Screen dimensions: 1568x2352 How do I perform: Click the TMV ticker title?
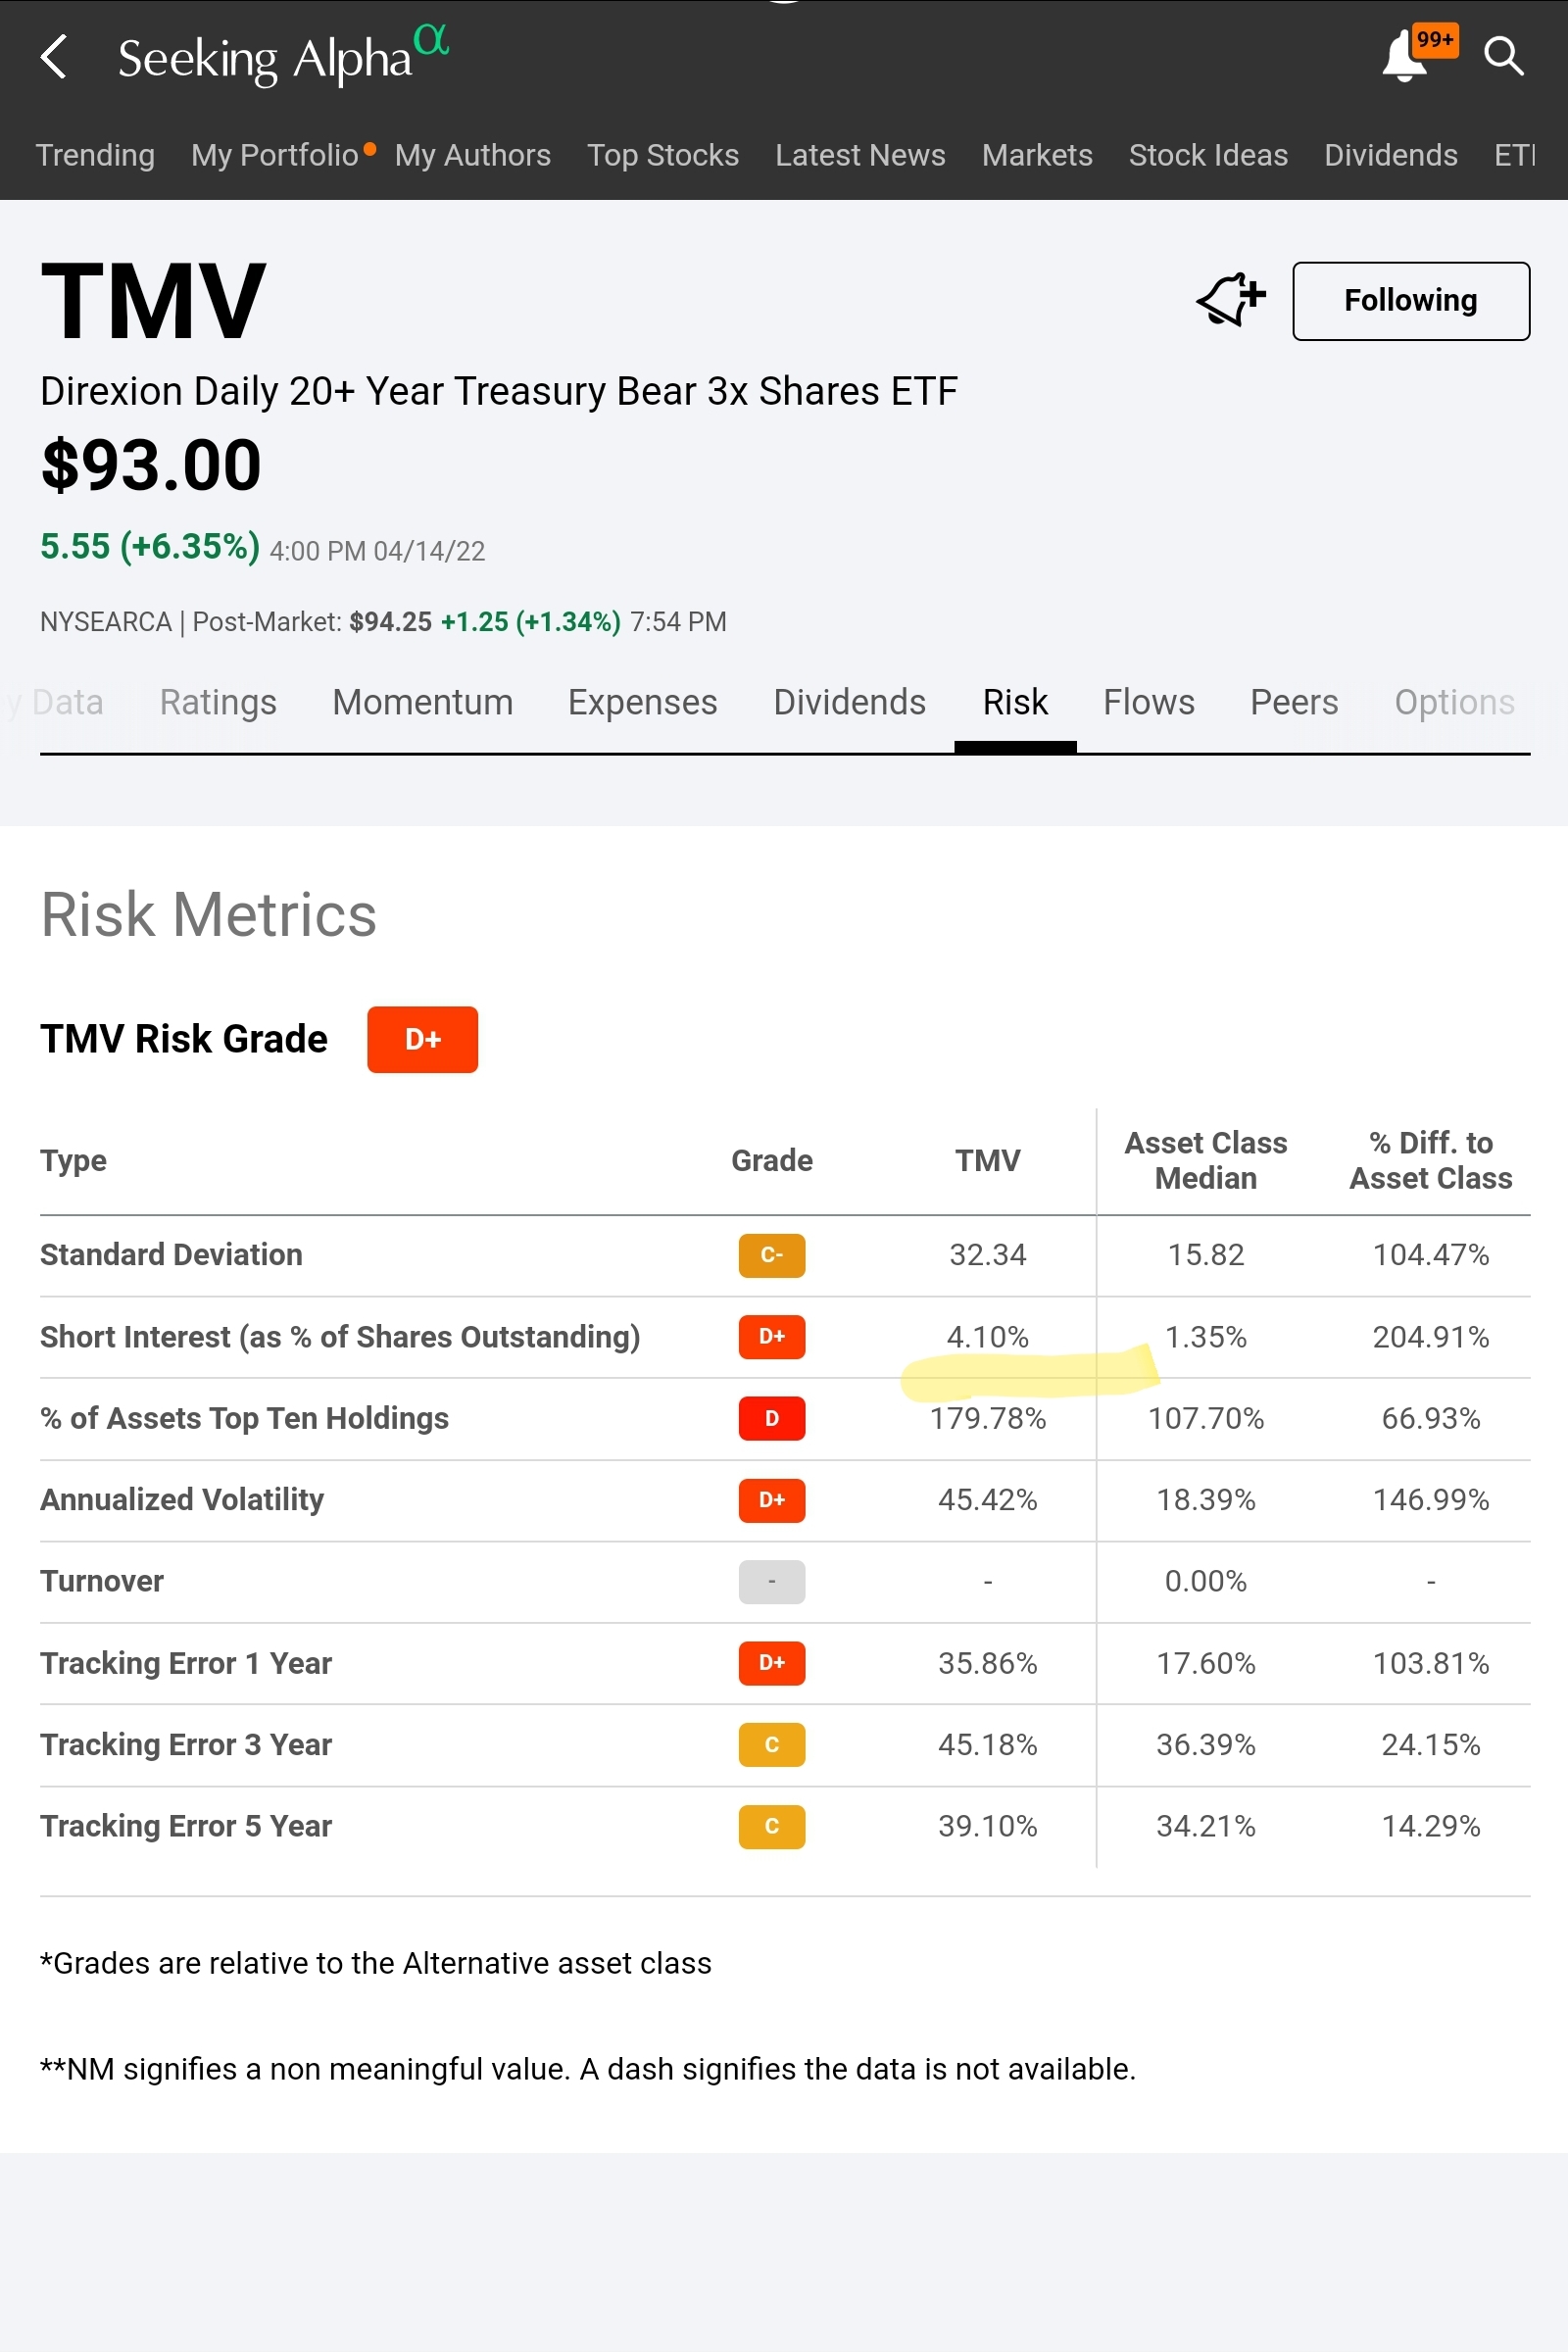click(153, 301)
